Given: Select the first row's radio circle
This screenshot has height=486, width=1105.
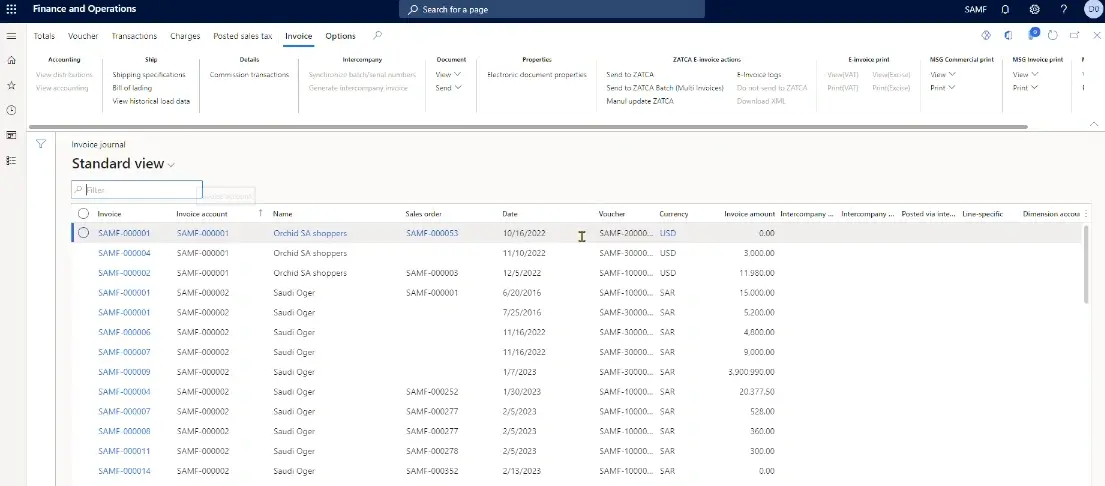Looking at the screenshot, I should (x=83, y=233).
